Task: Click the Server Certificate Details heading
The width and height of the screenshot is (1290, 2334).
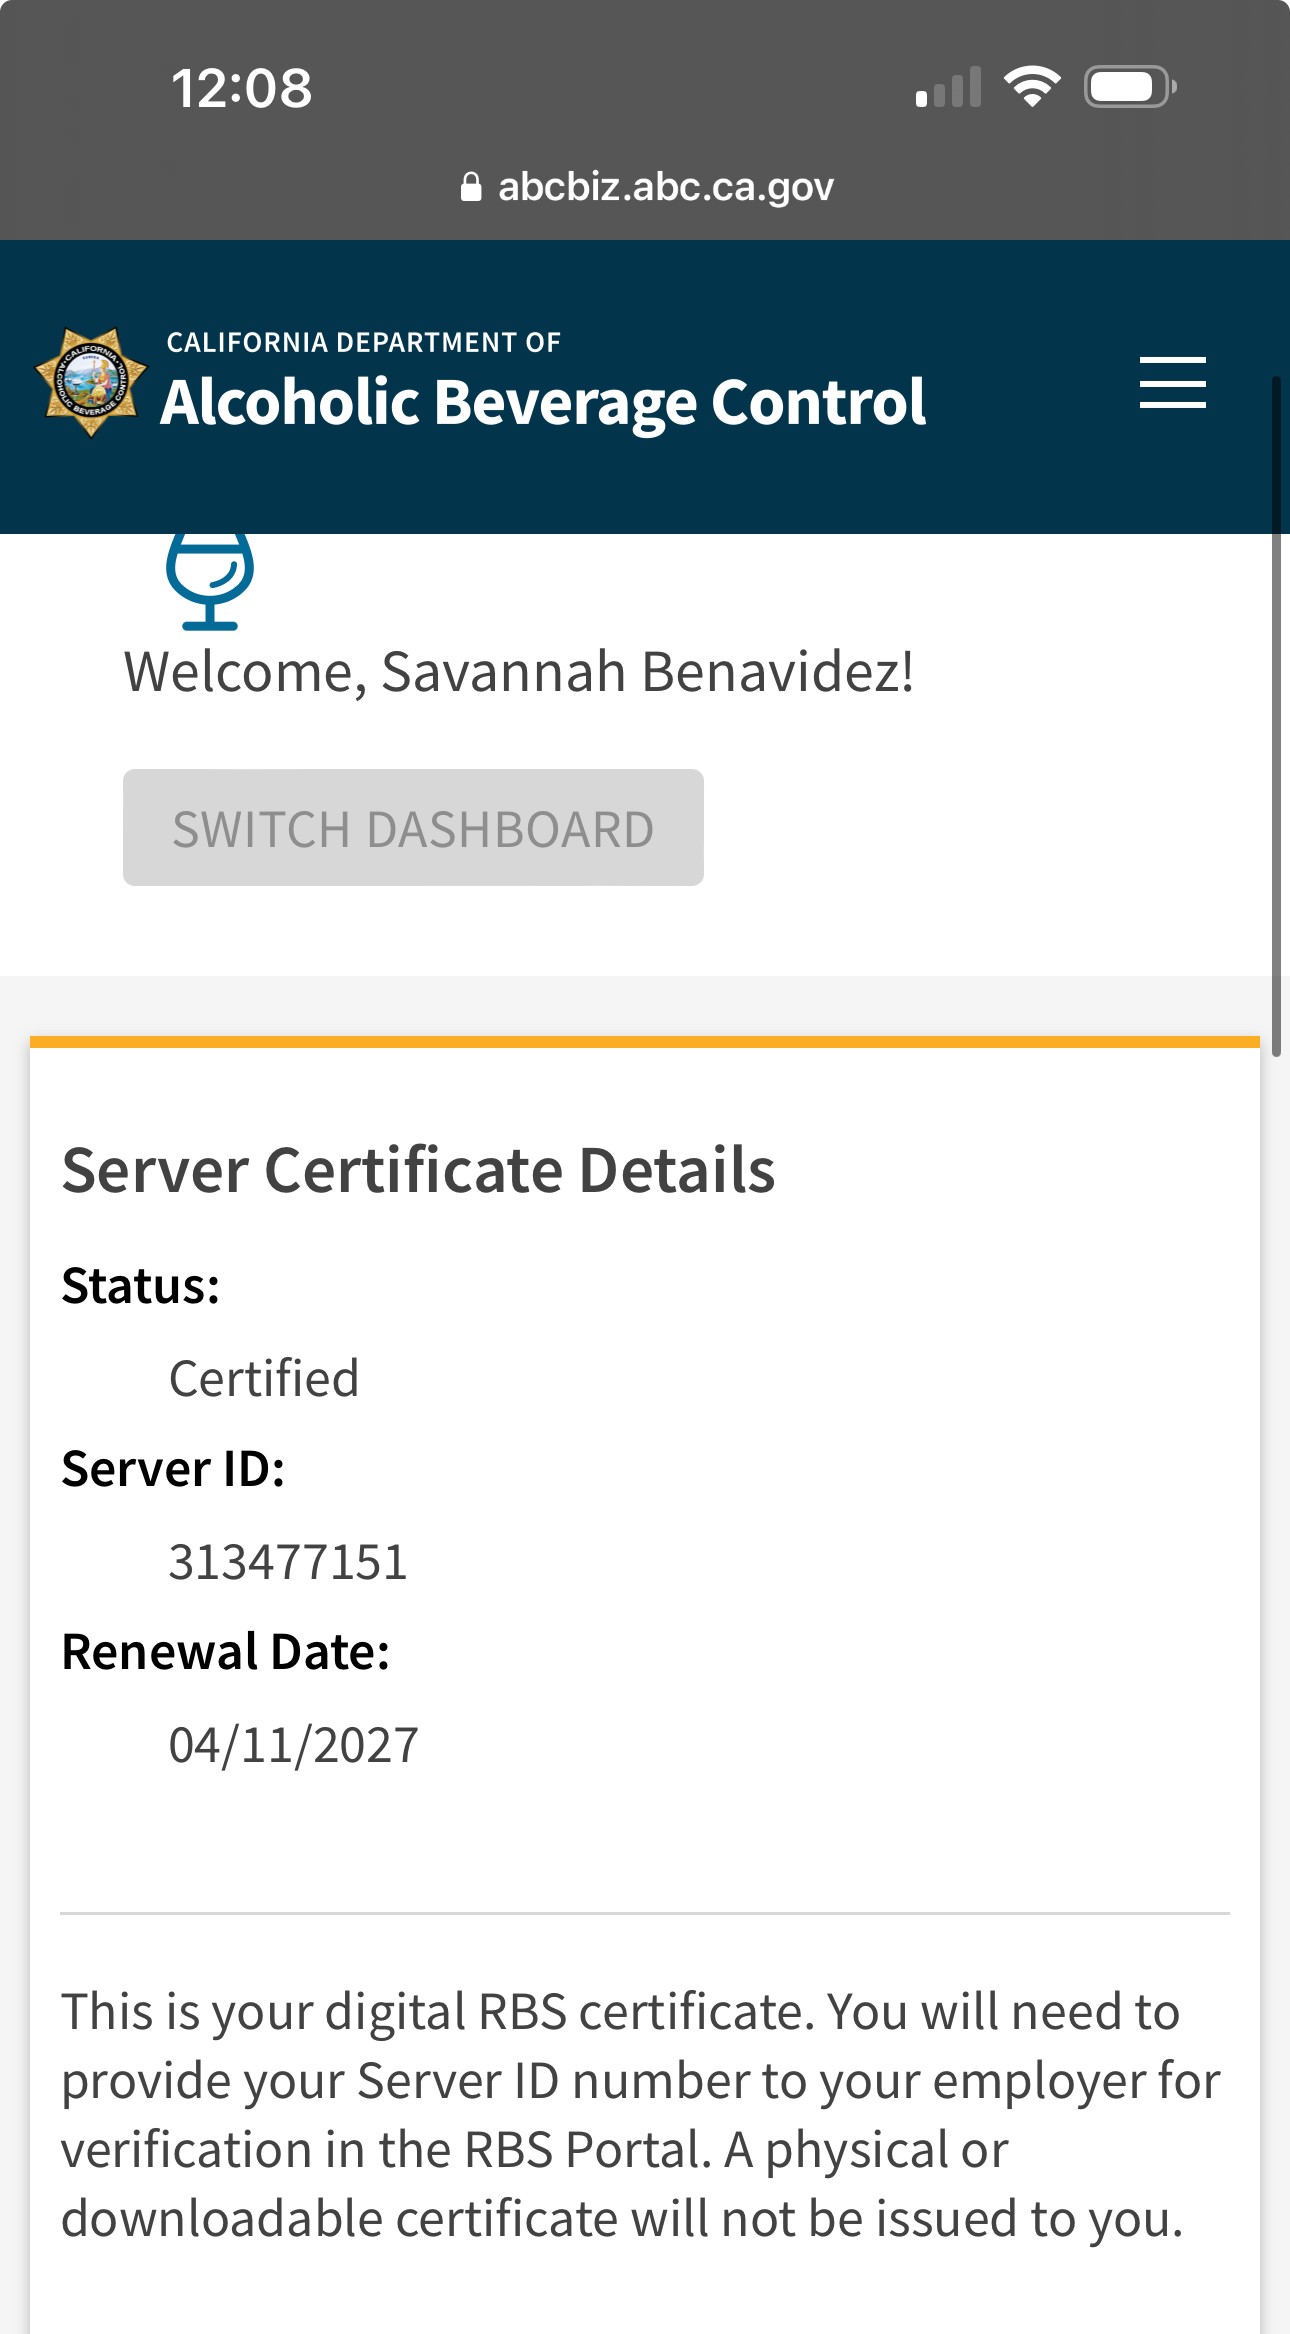Action: [x=418, y=1169]
